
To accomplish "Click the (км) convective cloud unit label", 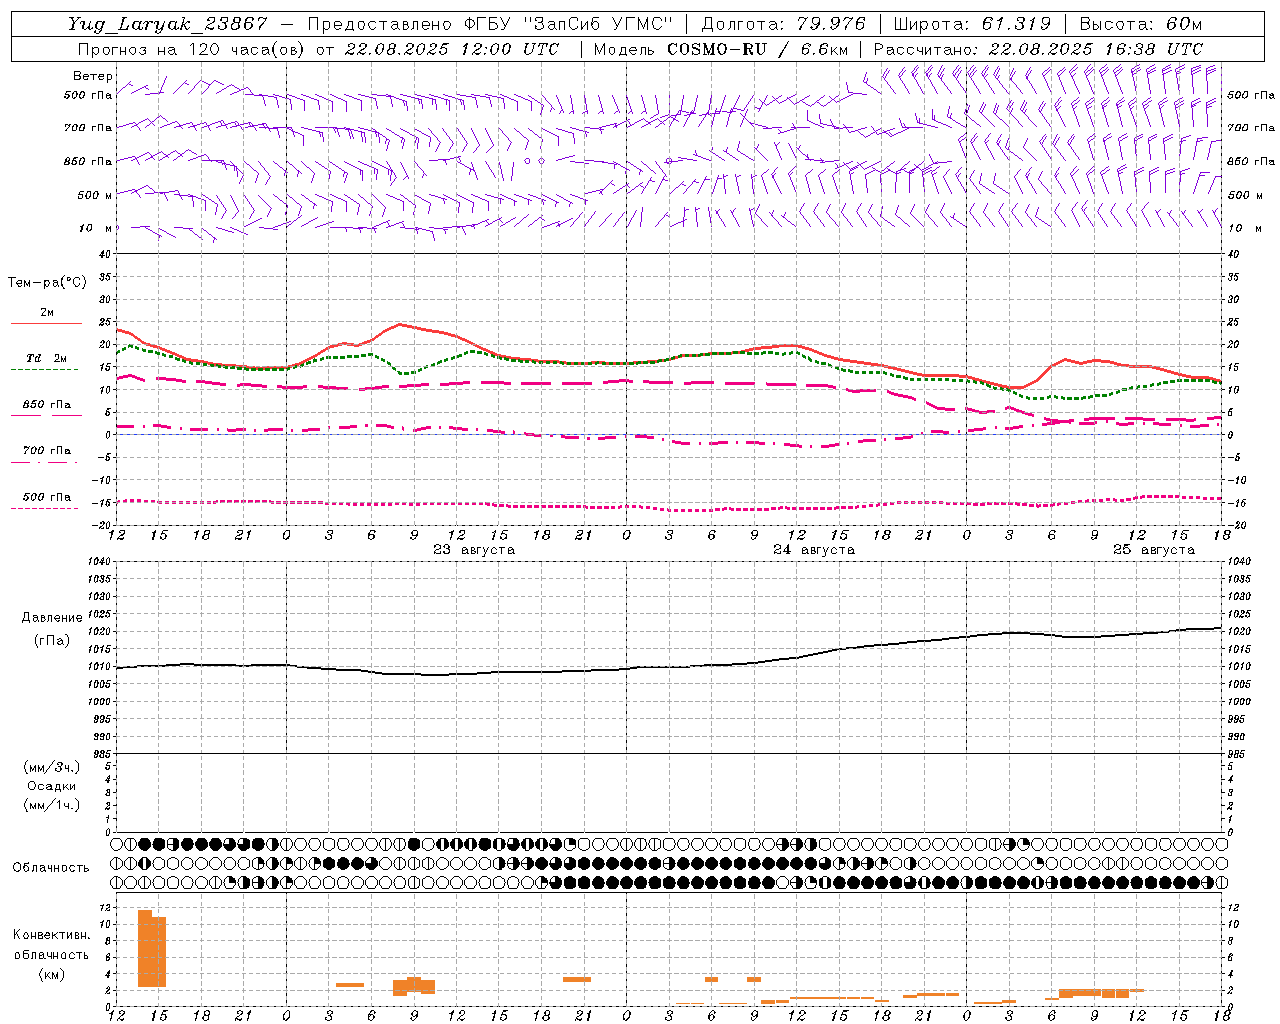I will (x=52, y=974).
